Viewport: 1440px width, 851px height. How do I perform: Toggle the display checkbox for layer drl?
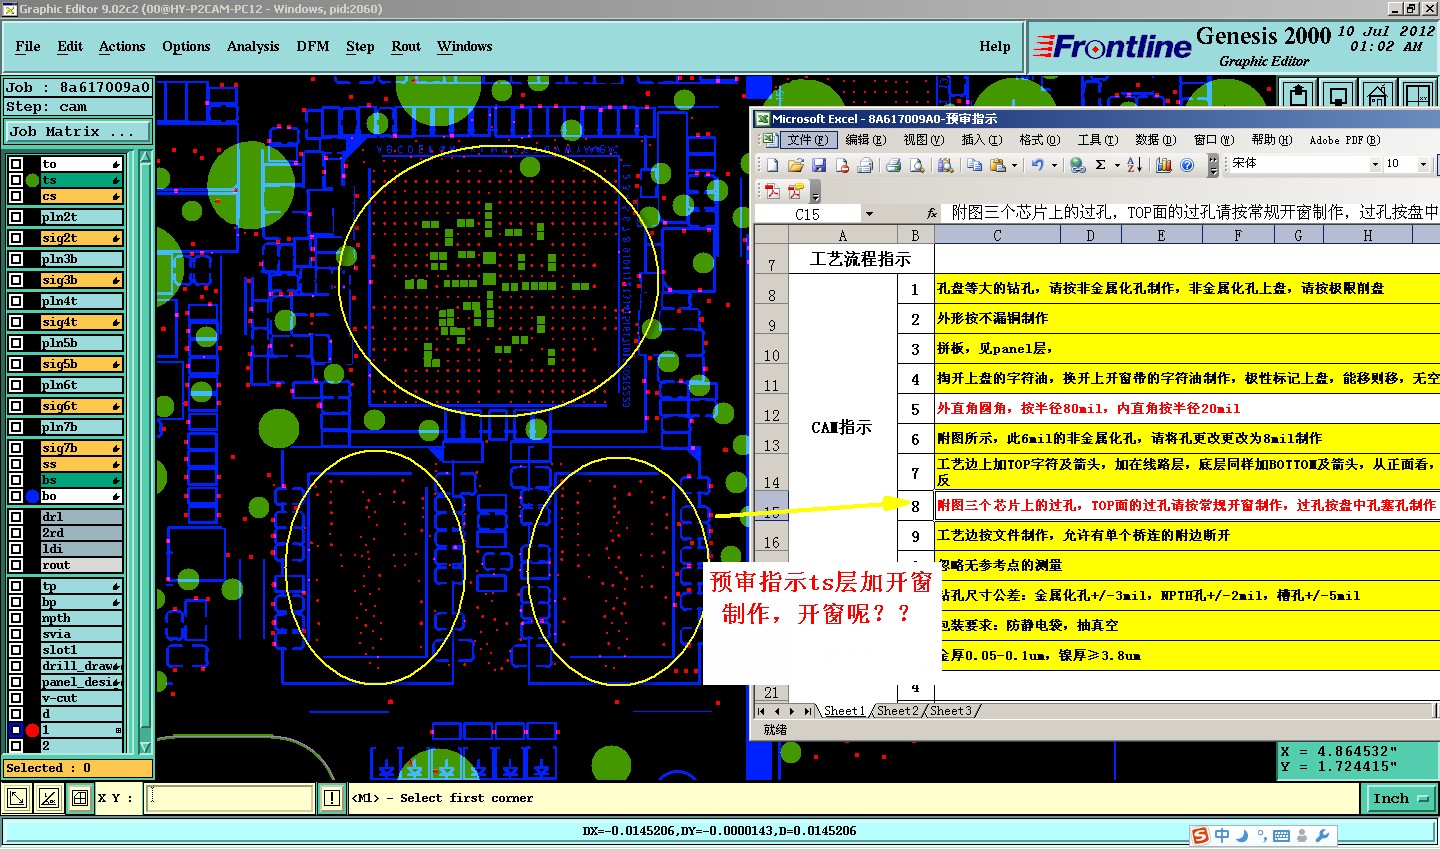16,517
